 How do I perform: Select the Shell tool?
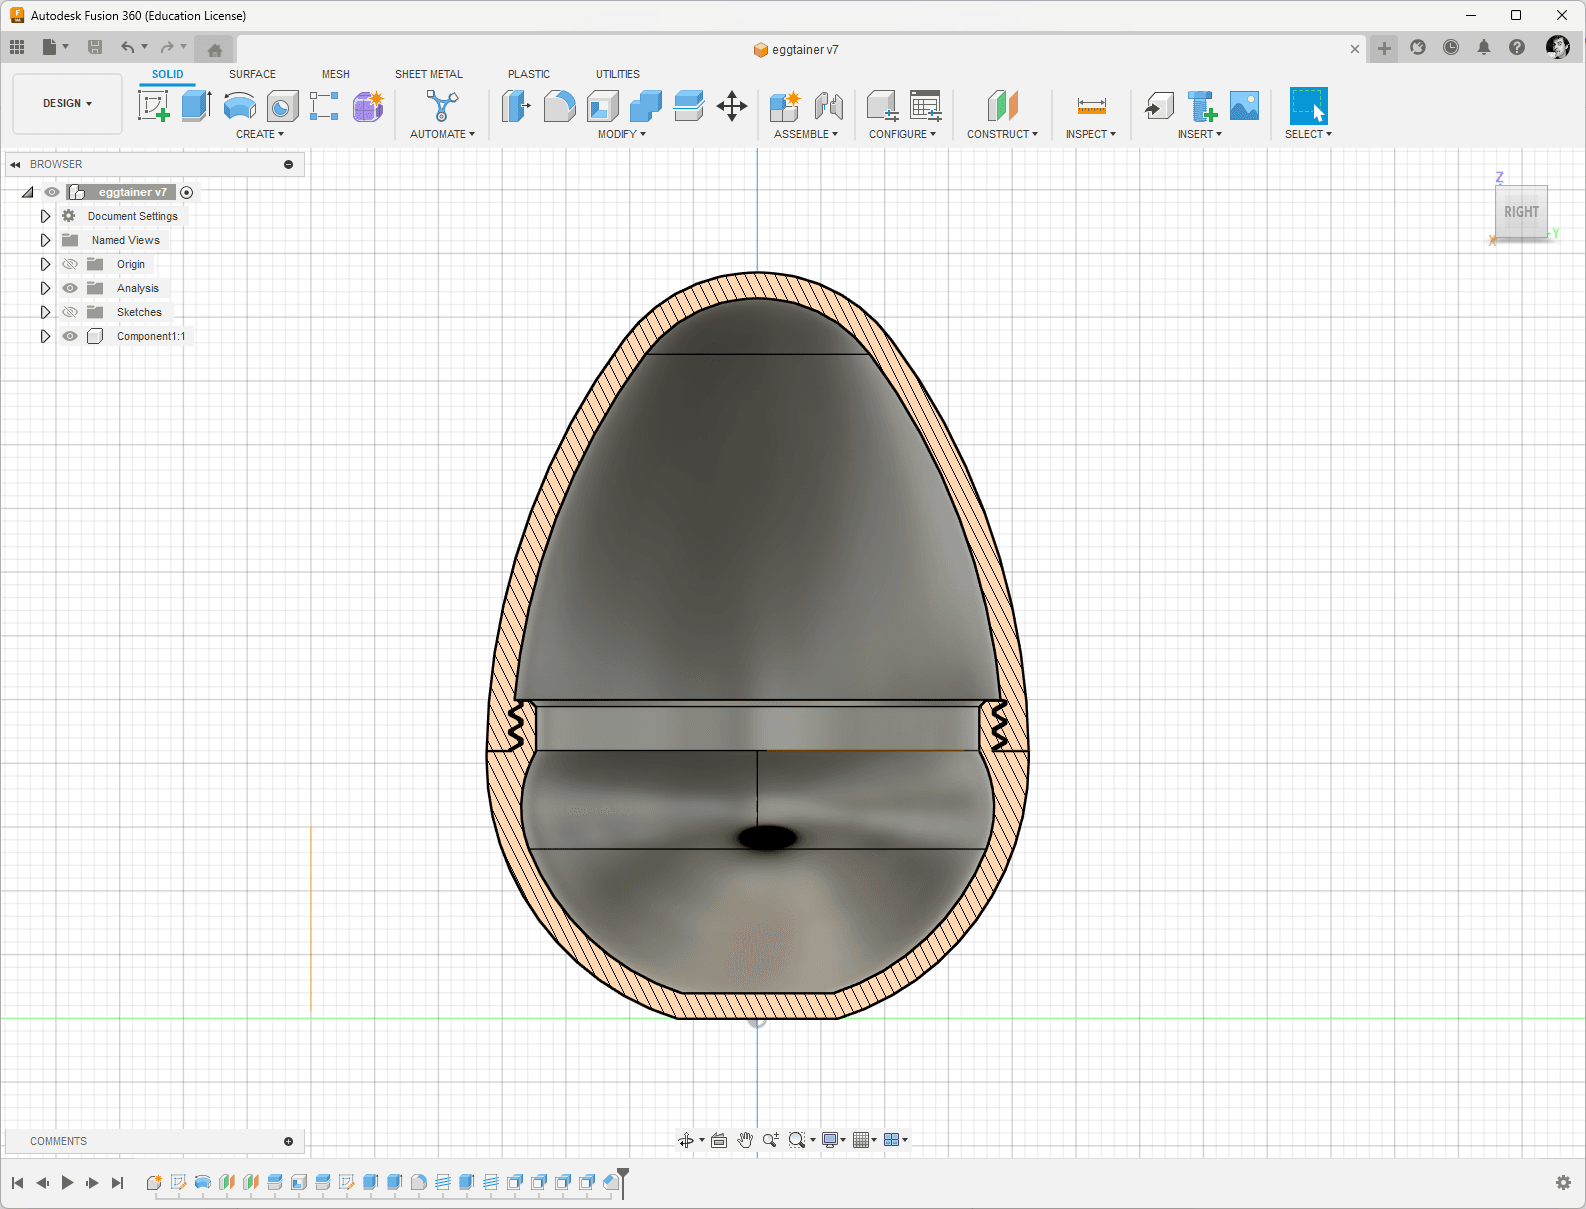point(603,105)
